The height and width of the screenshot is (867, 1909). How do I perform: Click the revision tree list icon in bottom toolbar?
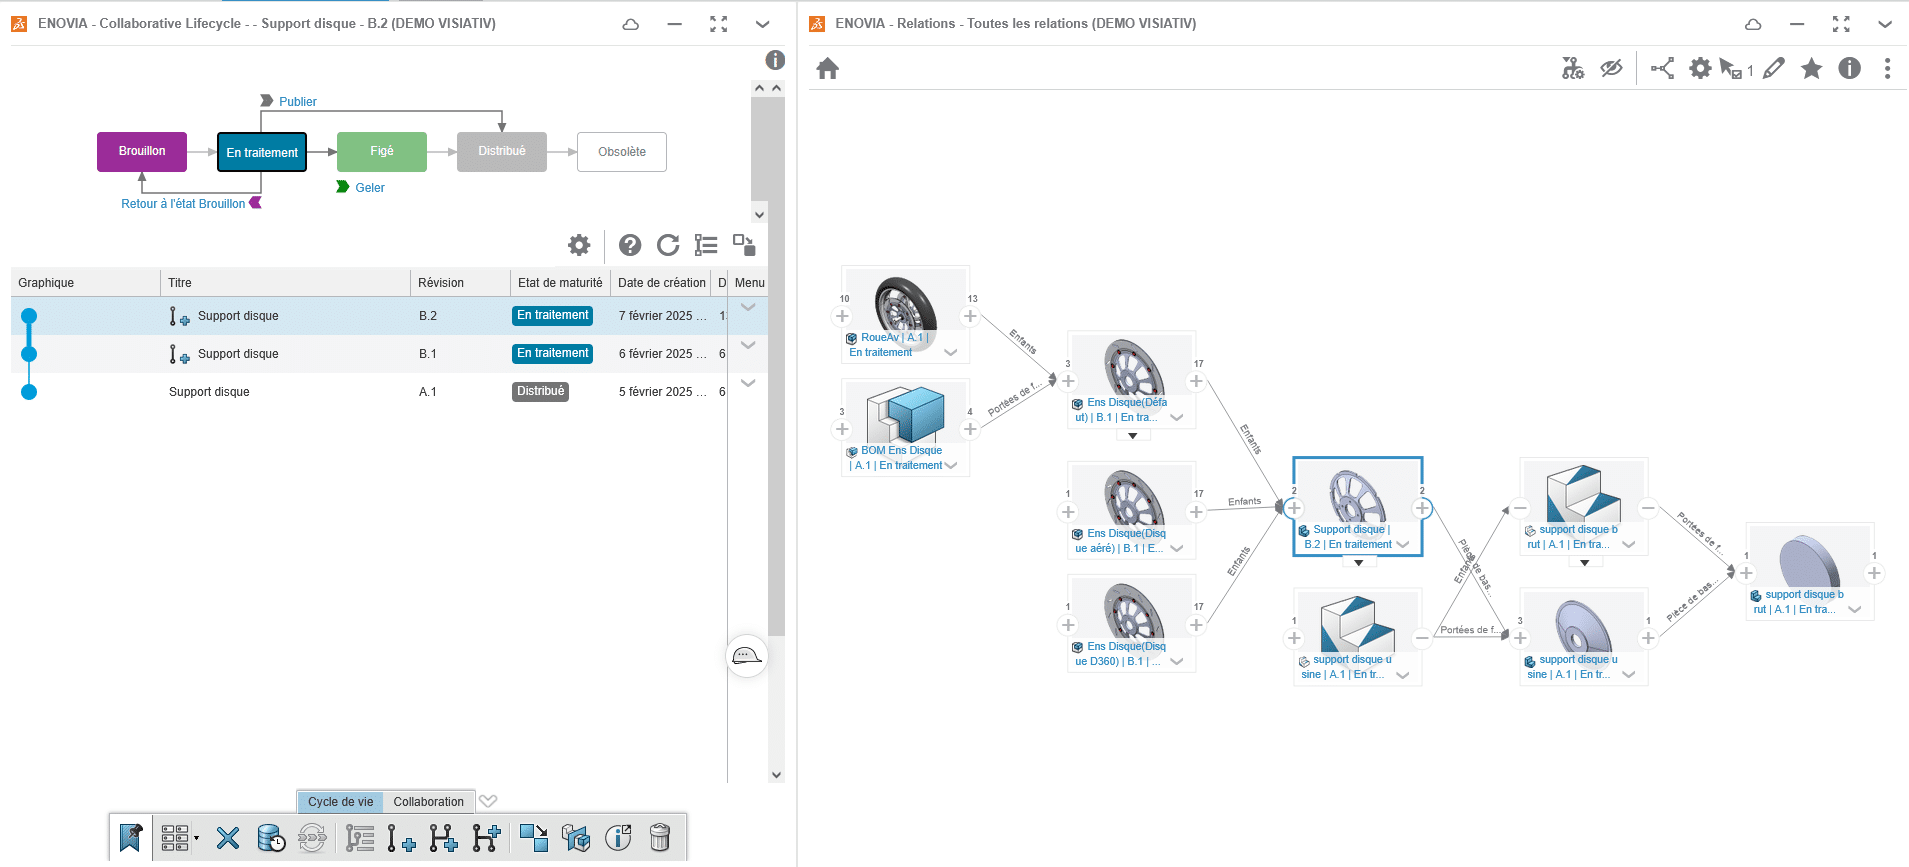tap(360, 838)
